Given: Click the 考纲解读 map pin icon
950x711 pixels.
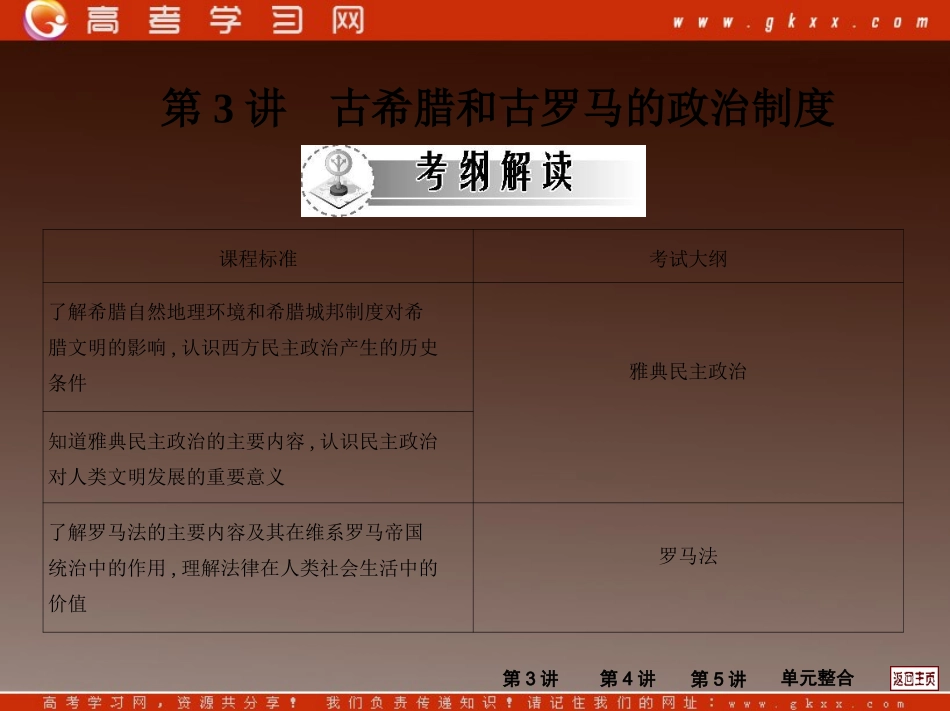Looking at the screenshot, I should (x=339, y=180).
